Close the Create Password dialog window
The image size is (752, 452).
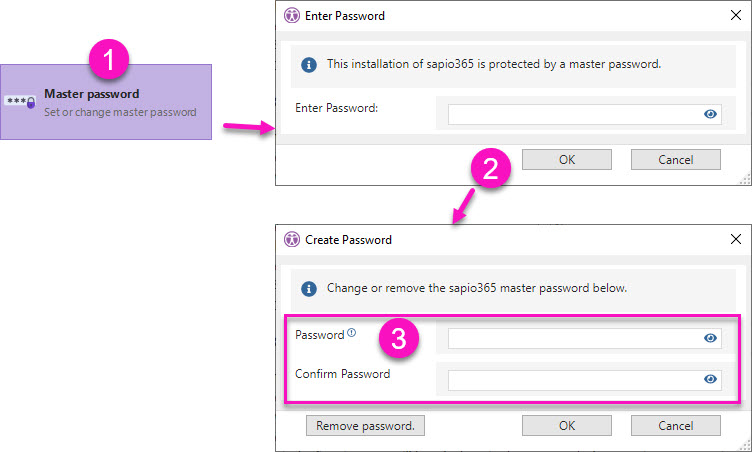(735, 240)
